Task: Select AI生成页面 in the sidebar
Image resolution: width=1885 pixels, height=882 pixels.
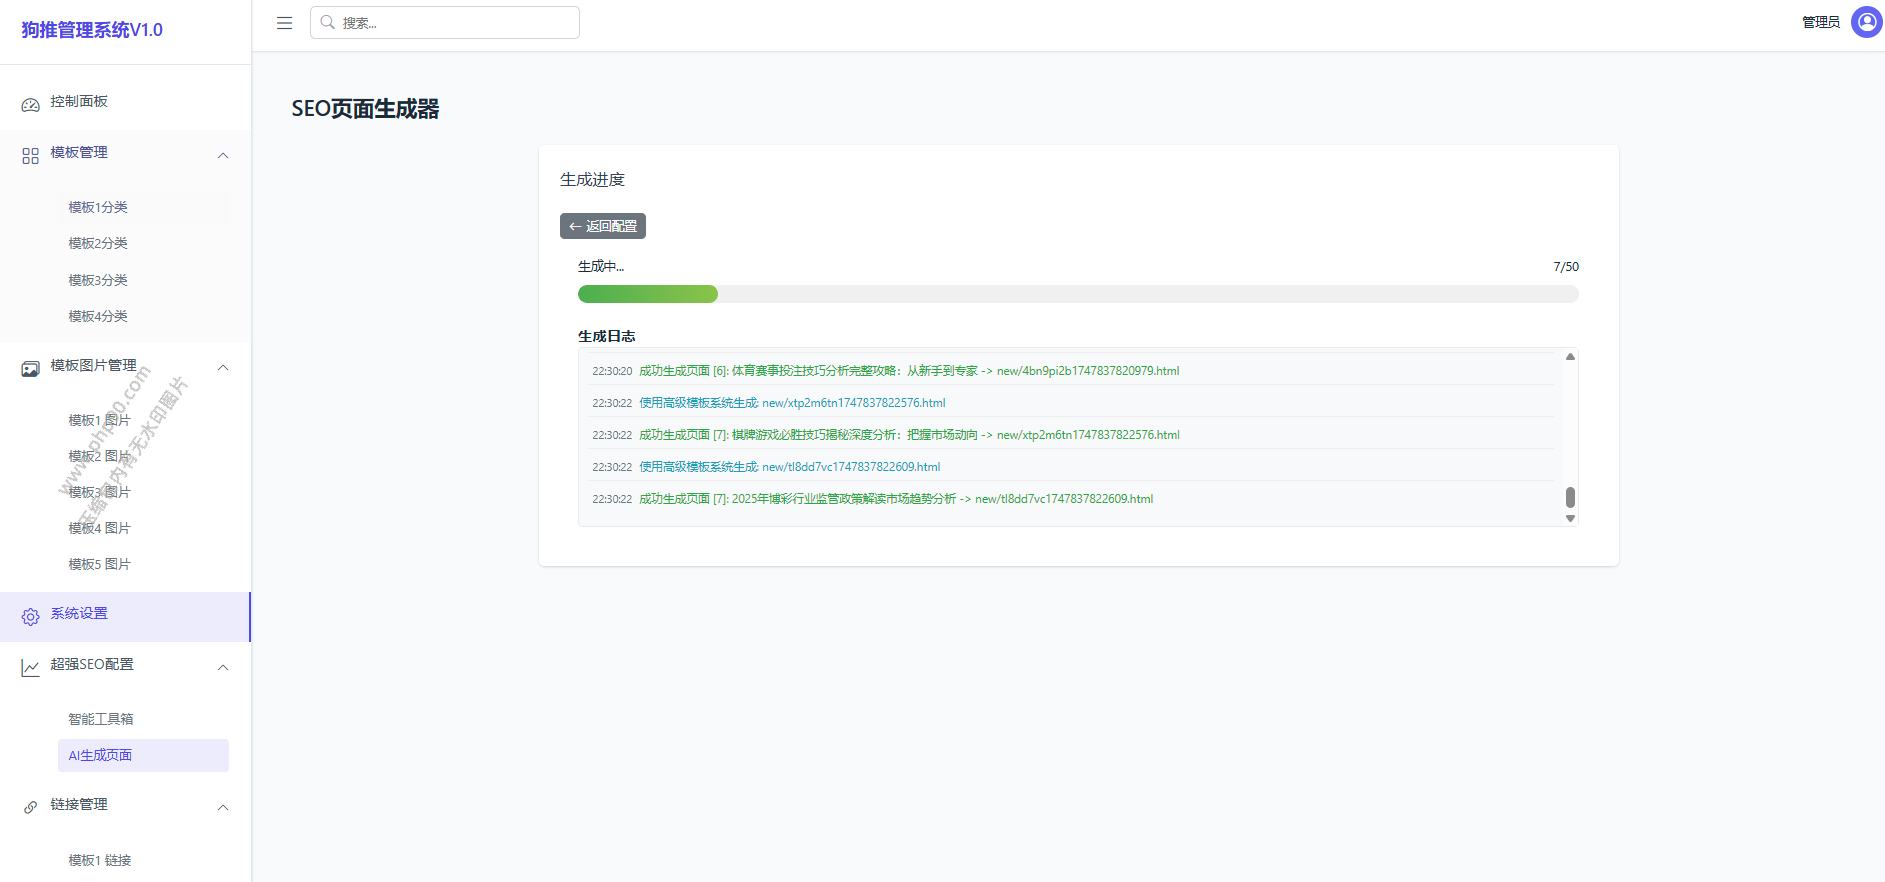Action: [100, 755]
